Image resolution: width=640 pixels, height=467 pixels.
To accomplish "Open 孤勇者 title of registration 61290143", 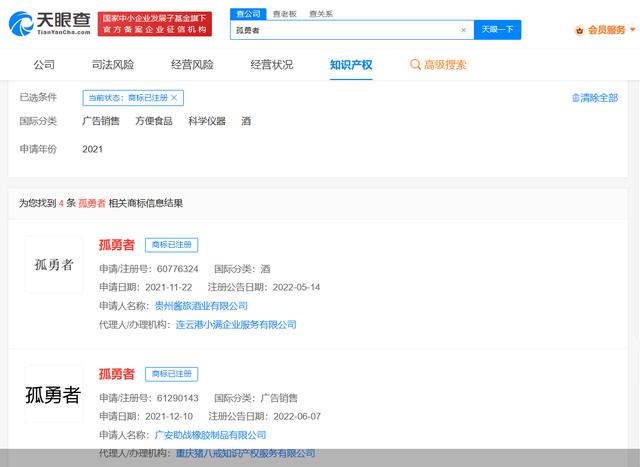I will pos(117,374).
